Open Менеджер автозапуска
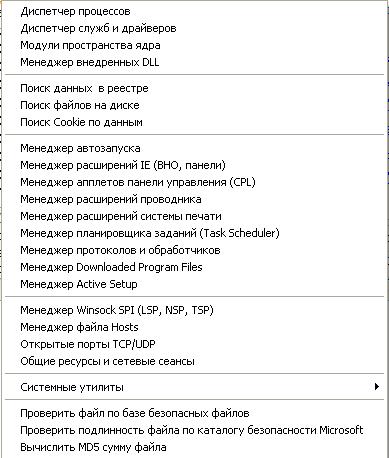 point(194,148)
